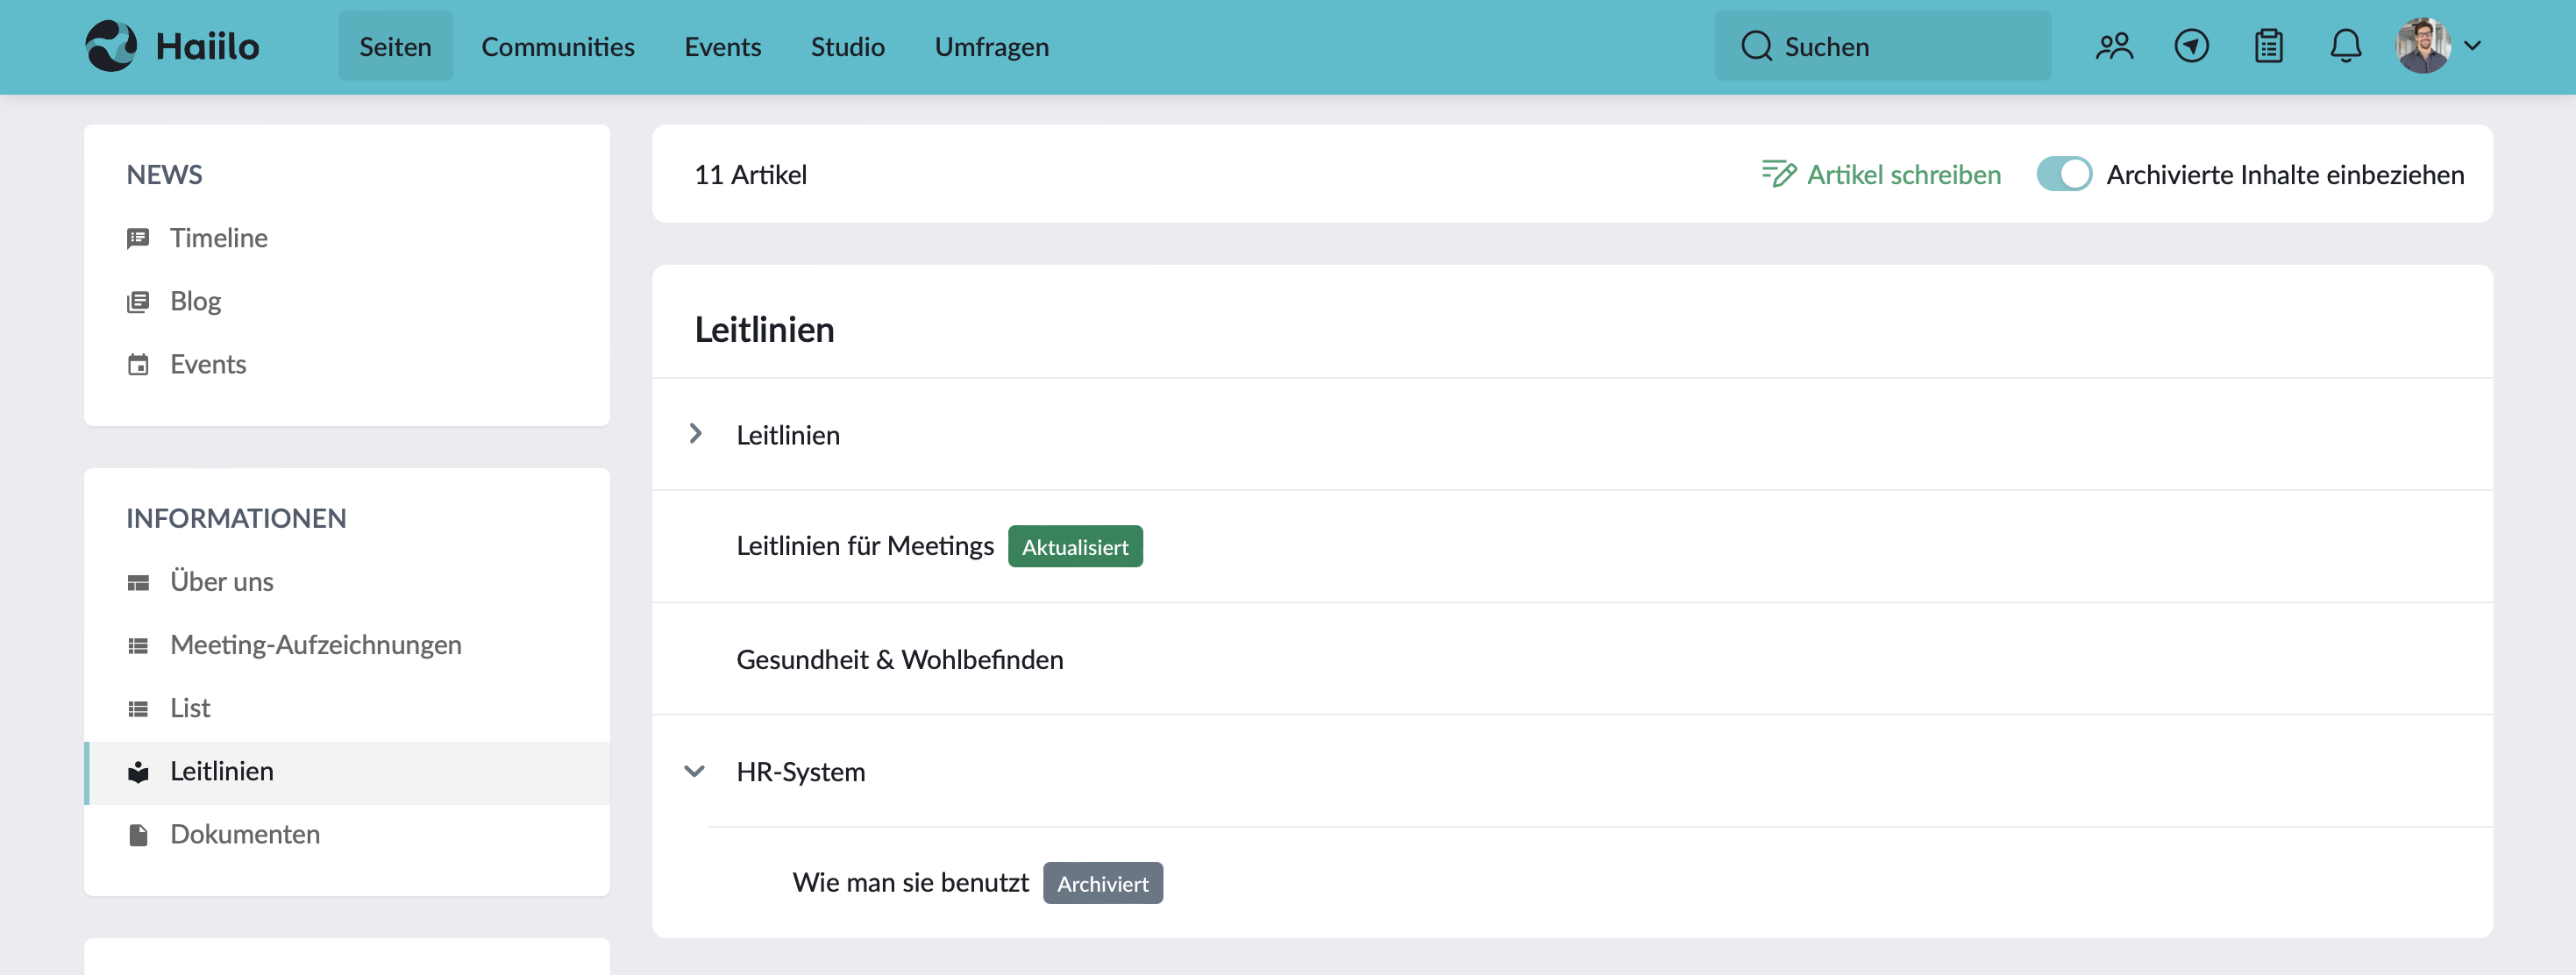Viewport: 2576px width, 975px height.
Task: Open the clipboard tasks icon
Action: [2268, 46]
